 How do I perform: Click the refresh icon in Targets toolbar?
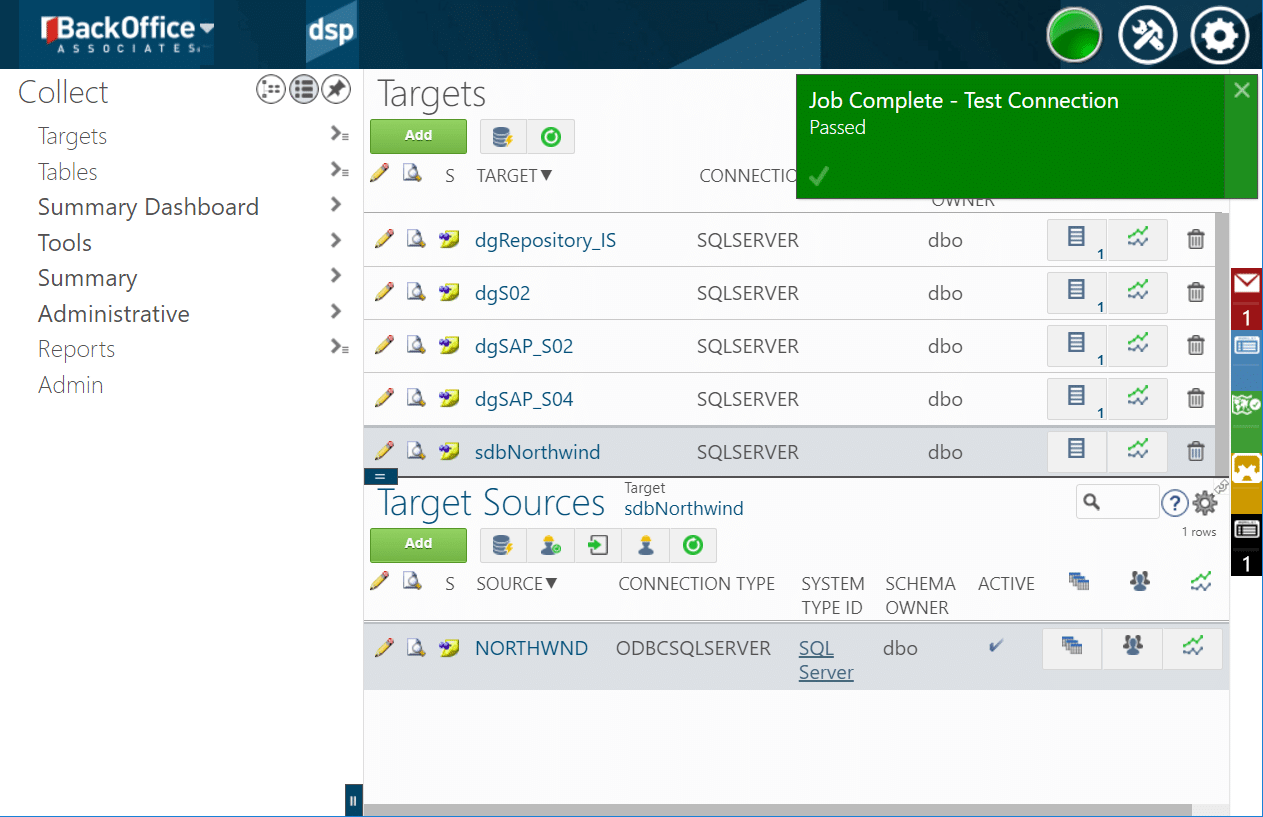[x=551, y=137]
